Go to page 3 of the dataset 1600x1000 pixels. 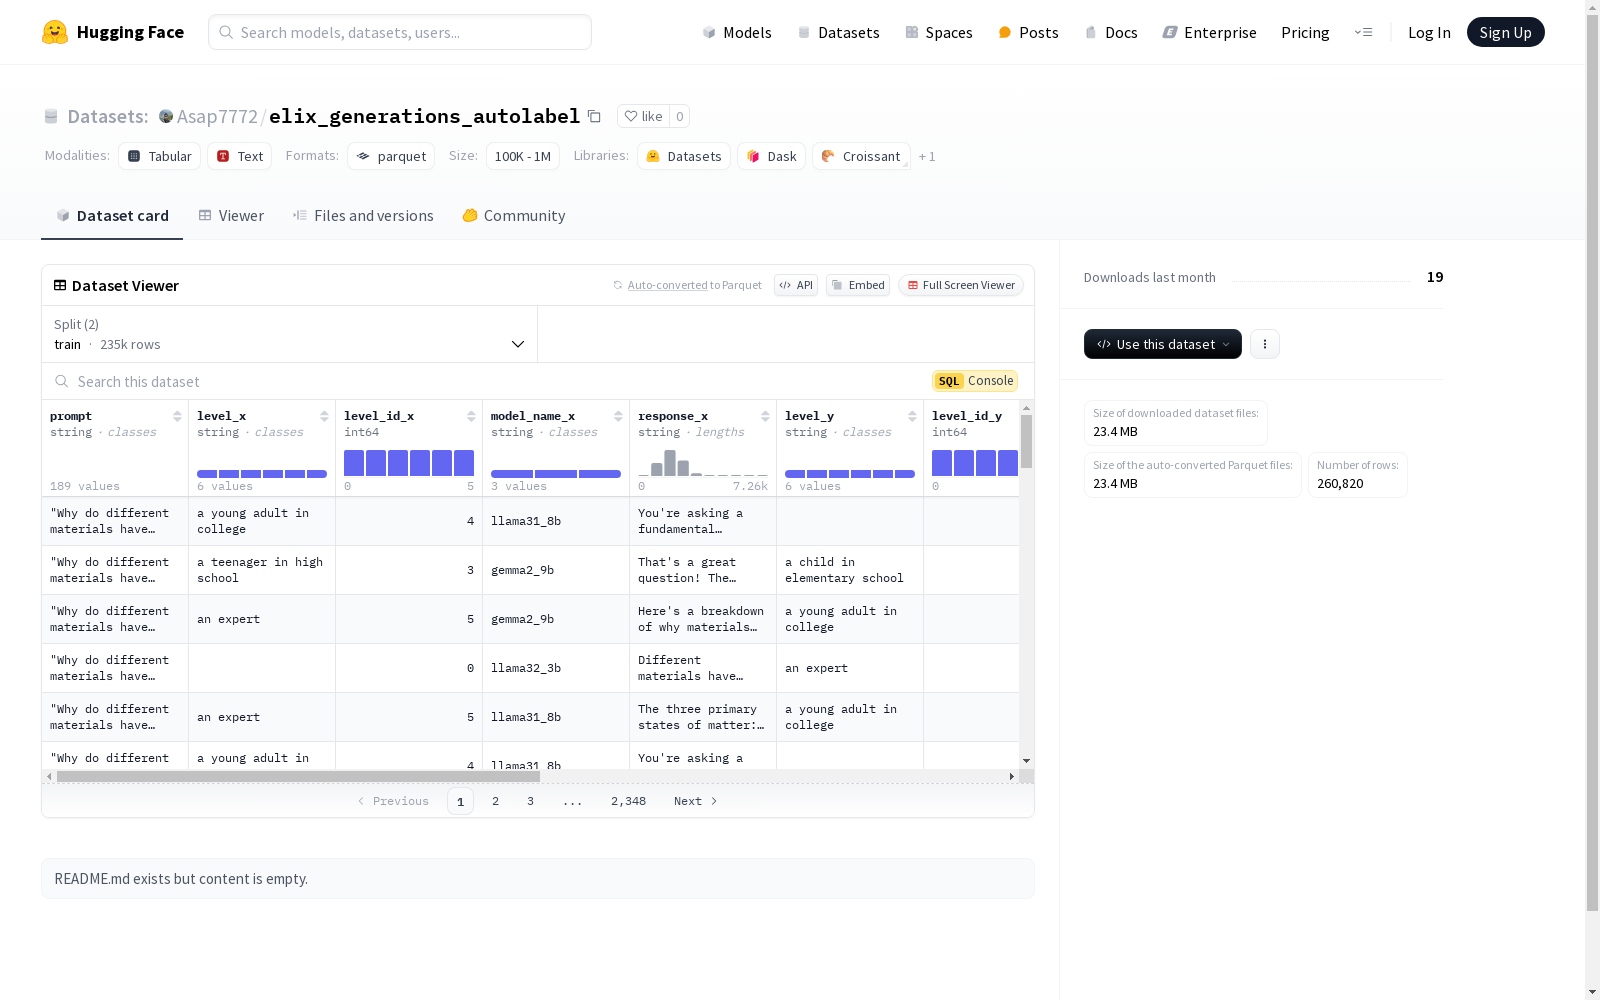(530, 801)
